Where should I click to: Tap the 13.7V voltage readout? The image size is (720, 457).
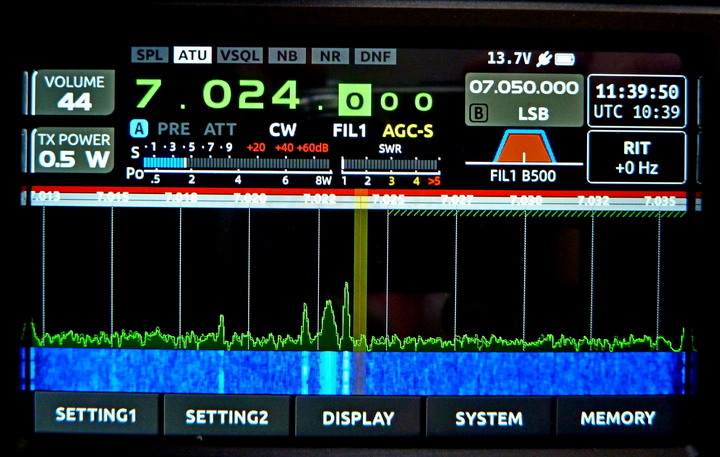coord(509,58)
